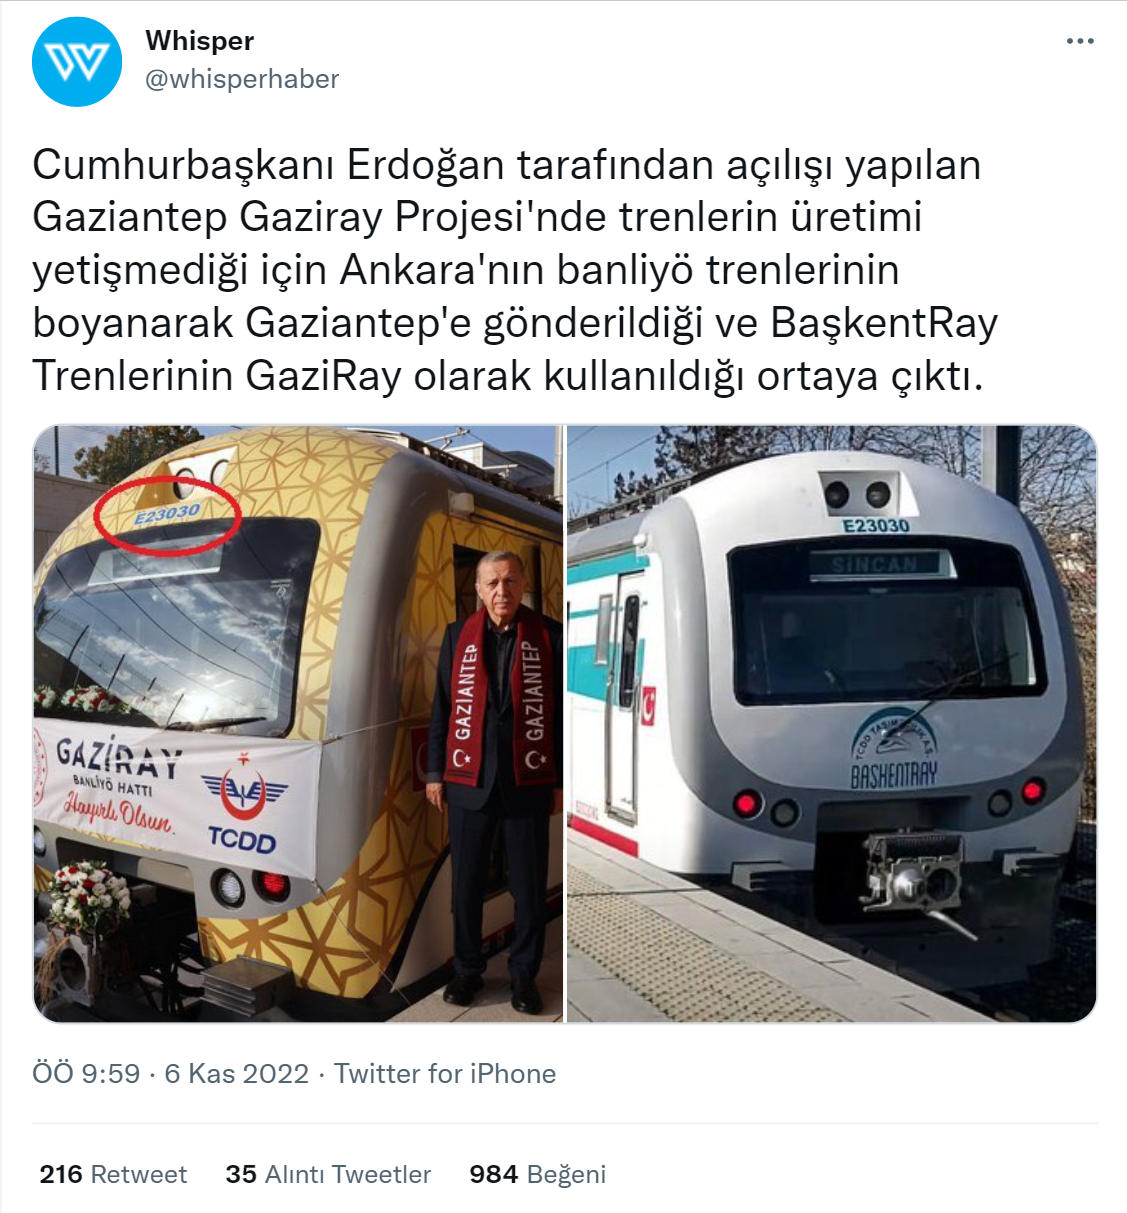Open the Whisper profile avatar

tap(77, 61)
